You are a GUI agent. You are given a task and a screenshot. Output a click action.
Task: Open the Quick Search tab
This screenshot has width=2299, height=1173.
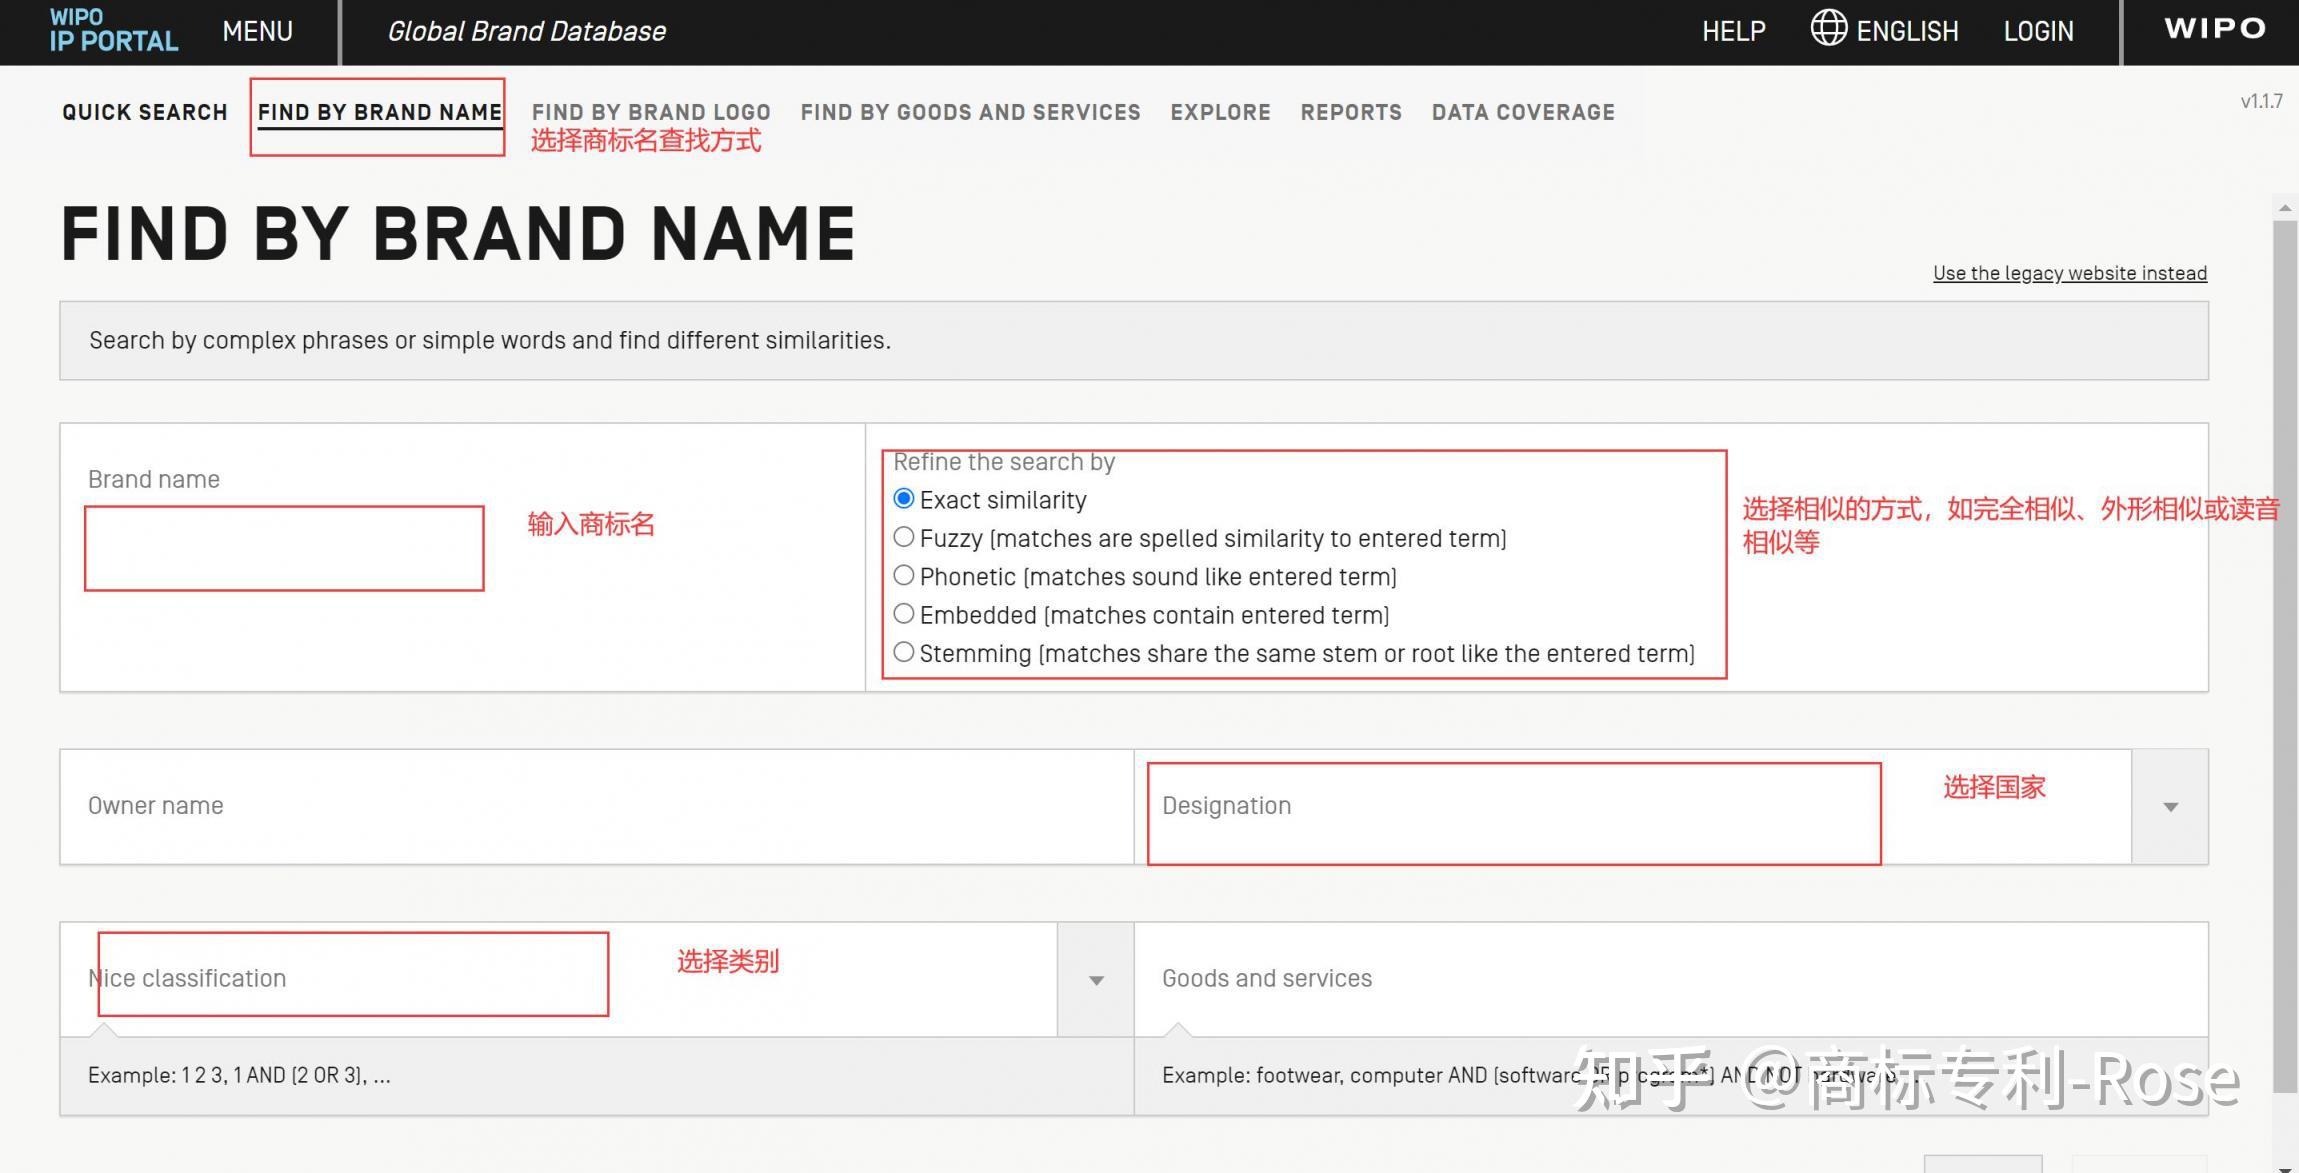[x=145, y=112]
